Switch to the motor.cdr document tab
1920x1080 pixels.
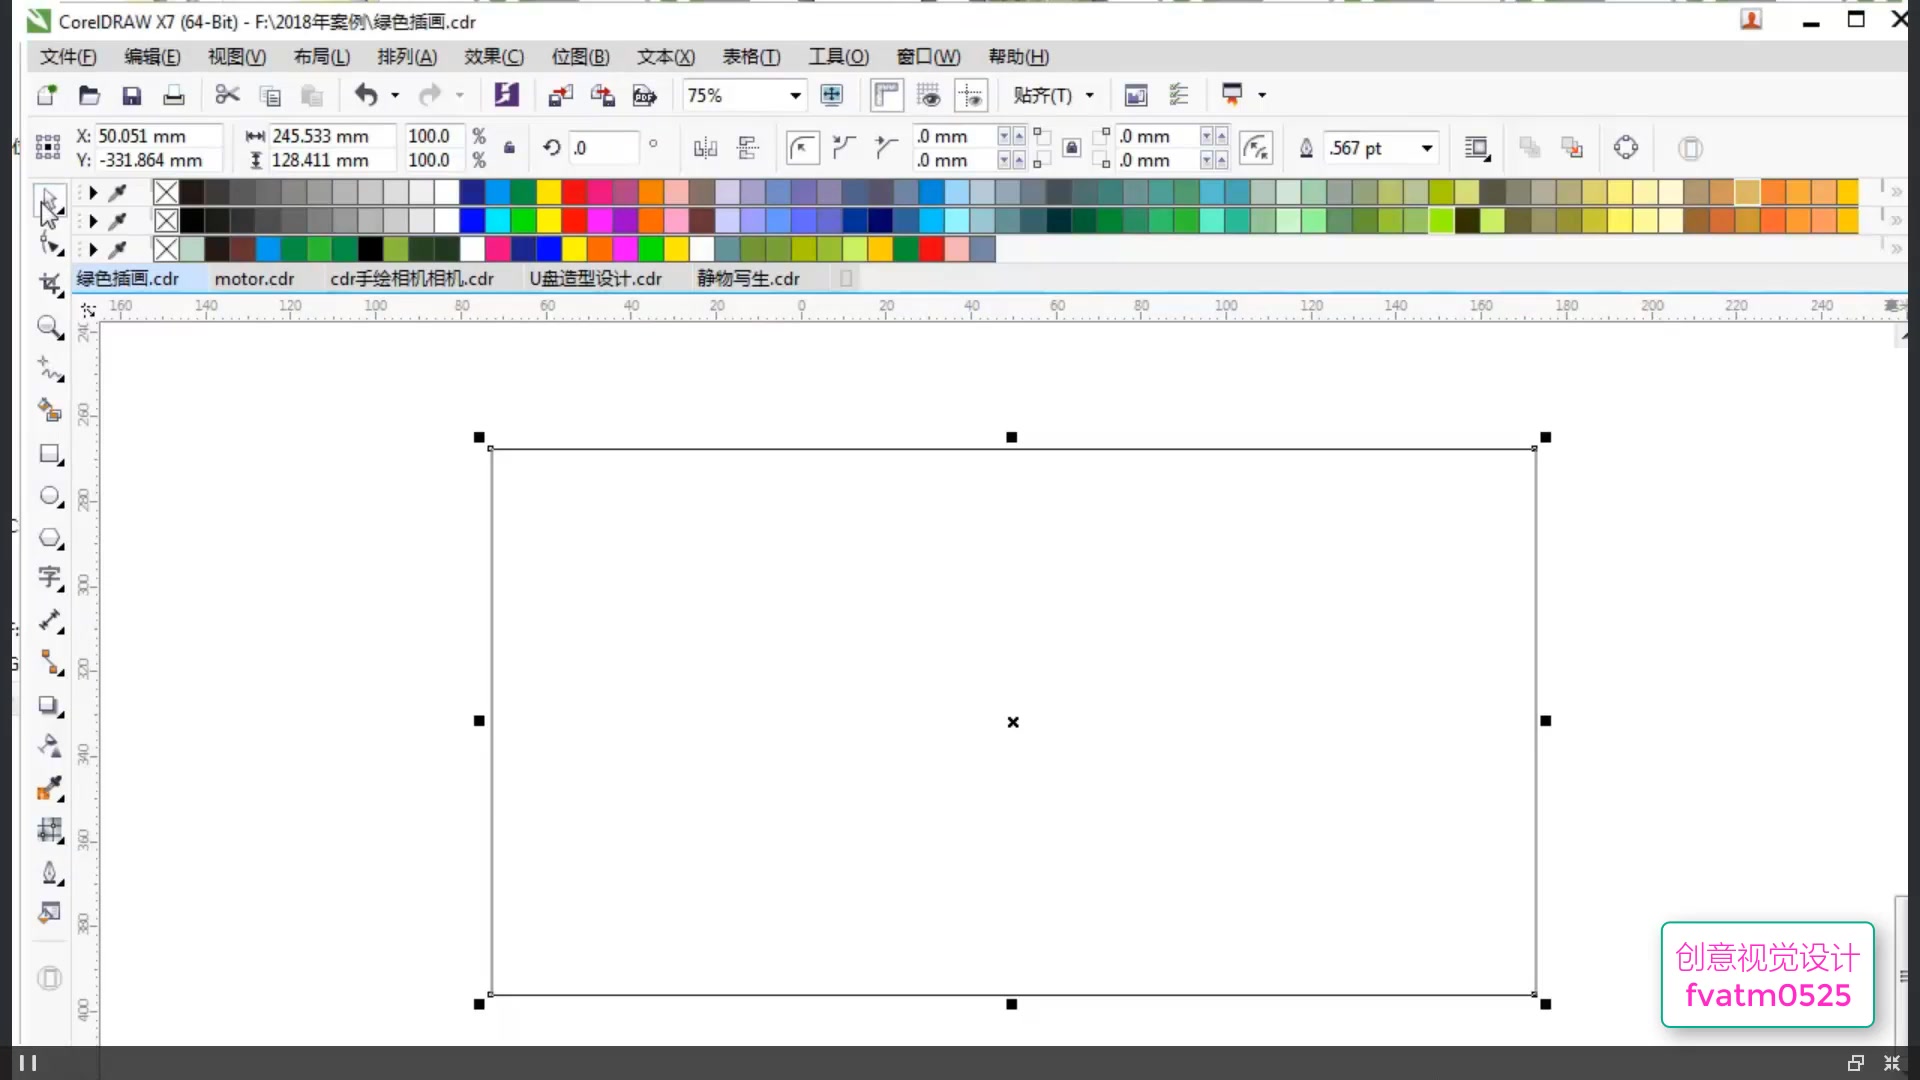coord(254,279)
